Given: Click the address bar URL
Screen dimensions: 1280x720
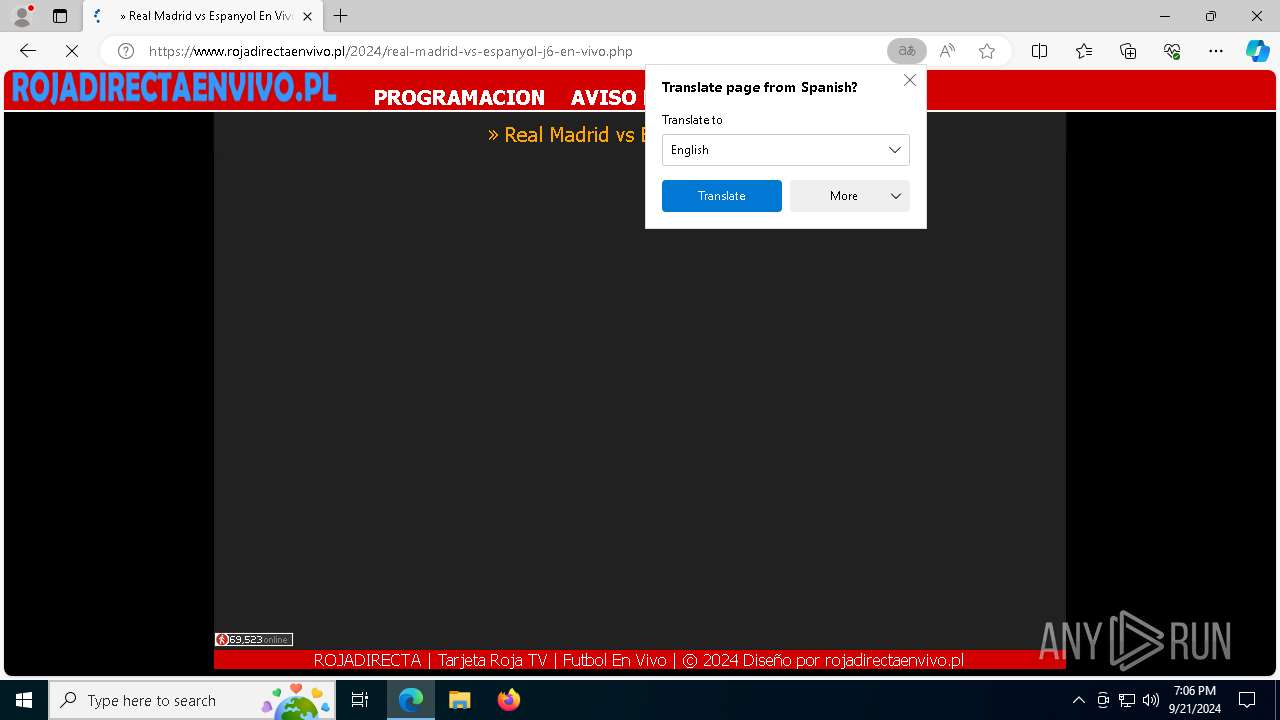Looking at the screenshot, I should point(391,51).
